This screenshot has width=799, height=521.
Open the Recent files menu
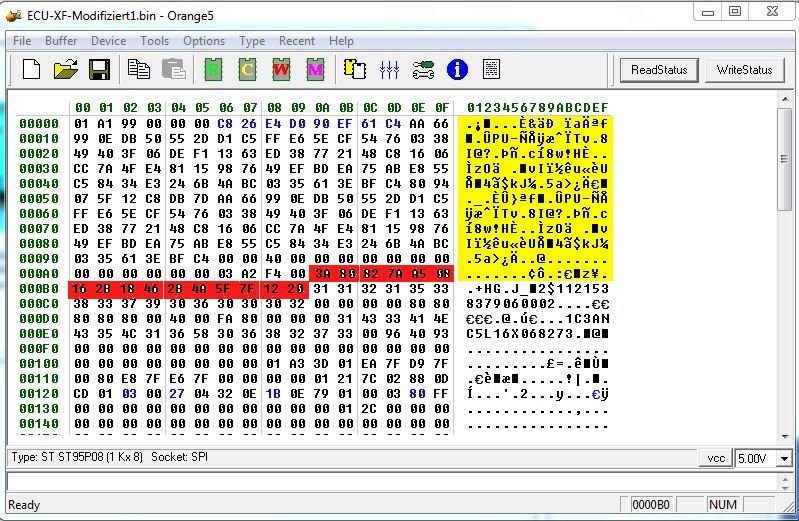[297, 41]
